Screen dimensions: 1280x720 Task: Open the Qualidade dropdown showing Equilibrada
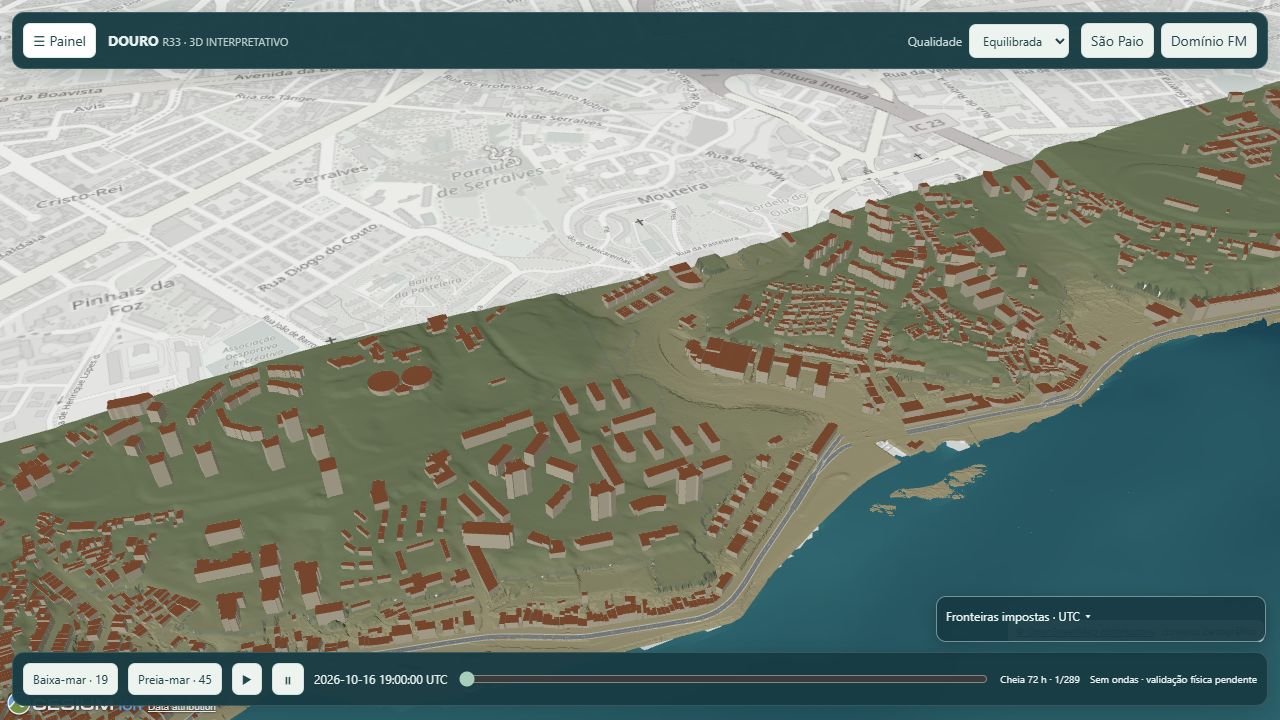(1018, 41)
